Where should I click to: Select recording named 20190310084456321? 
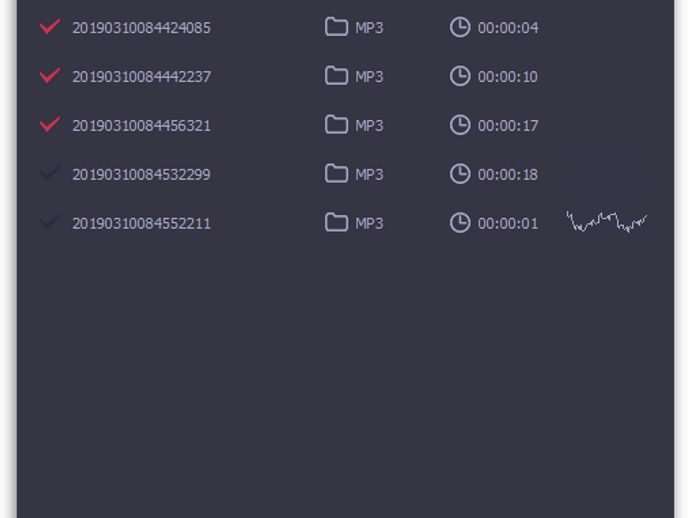click(141, 125)
